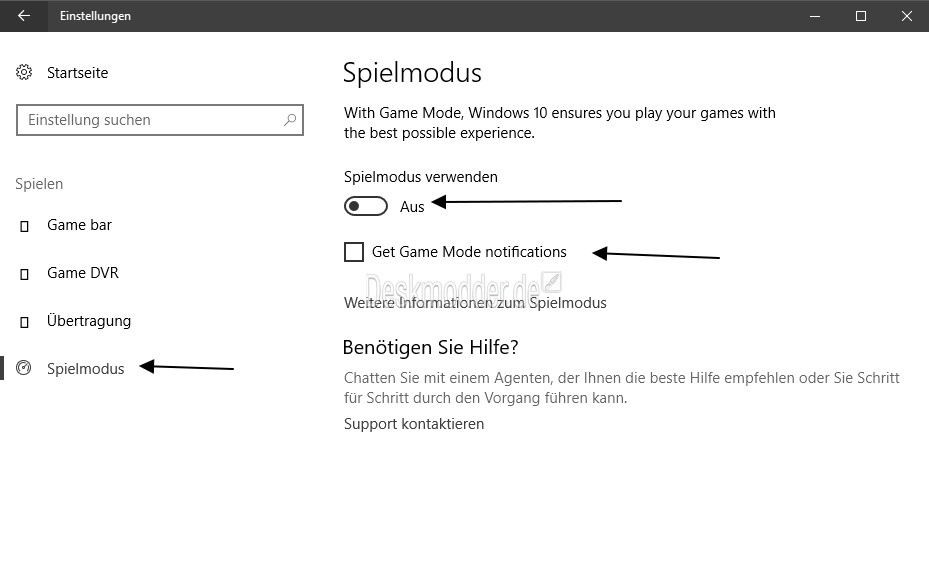Click the search magnifier icon

point(290,120)
